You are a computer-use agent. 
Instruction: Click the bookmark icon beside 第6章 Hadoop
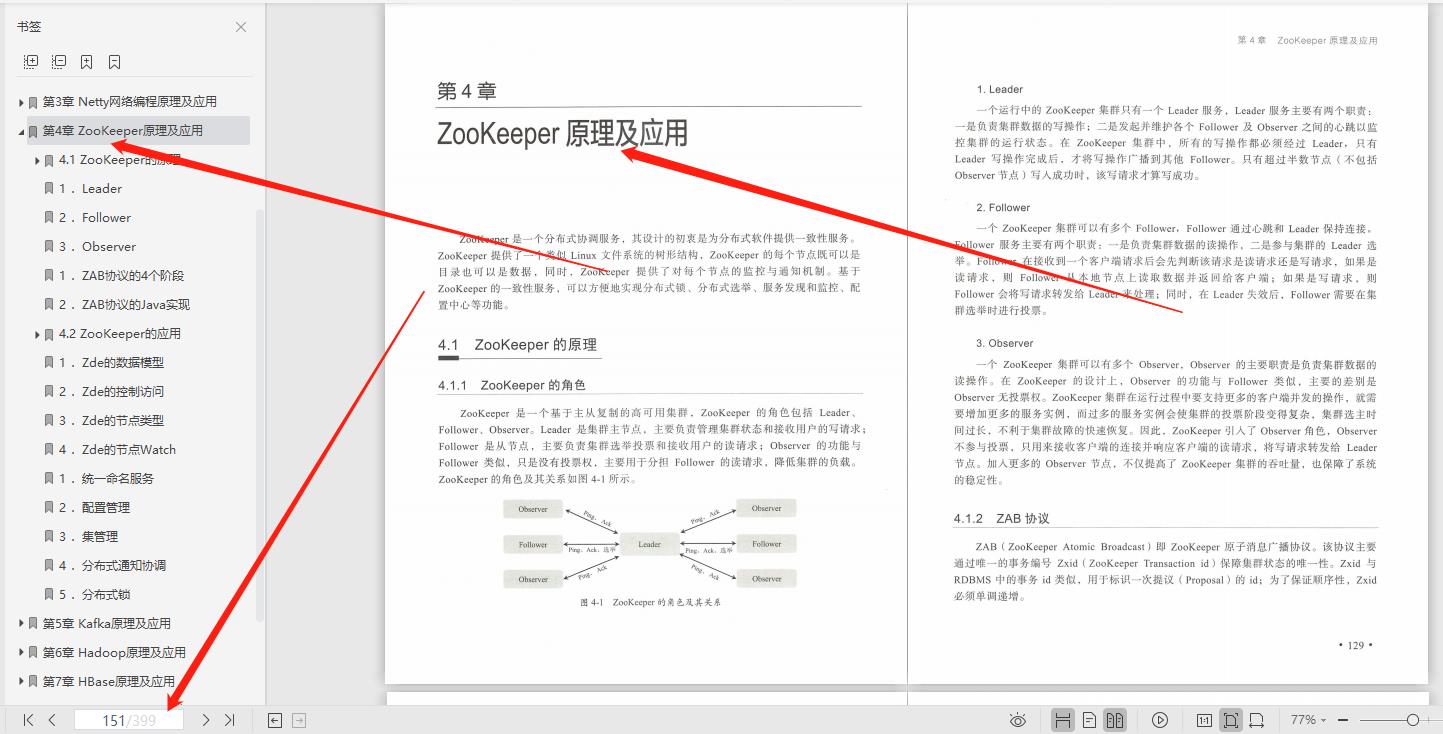[x=33, y=653]
